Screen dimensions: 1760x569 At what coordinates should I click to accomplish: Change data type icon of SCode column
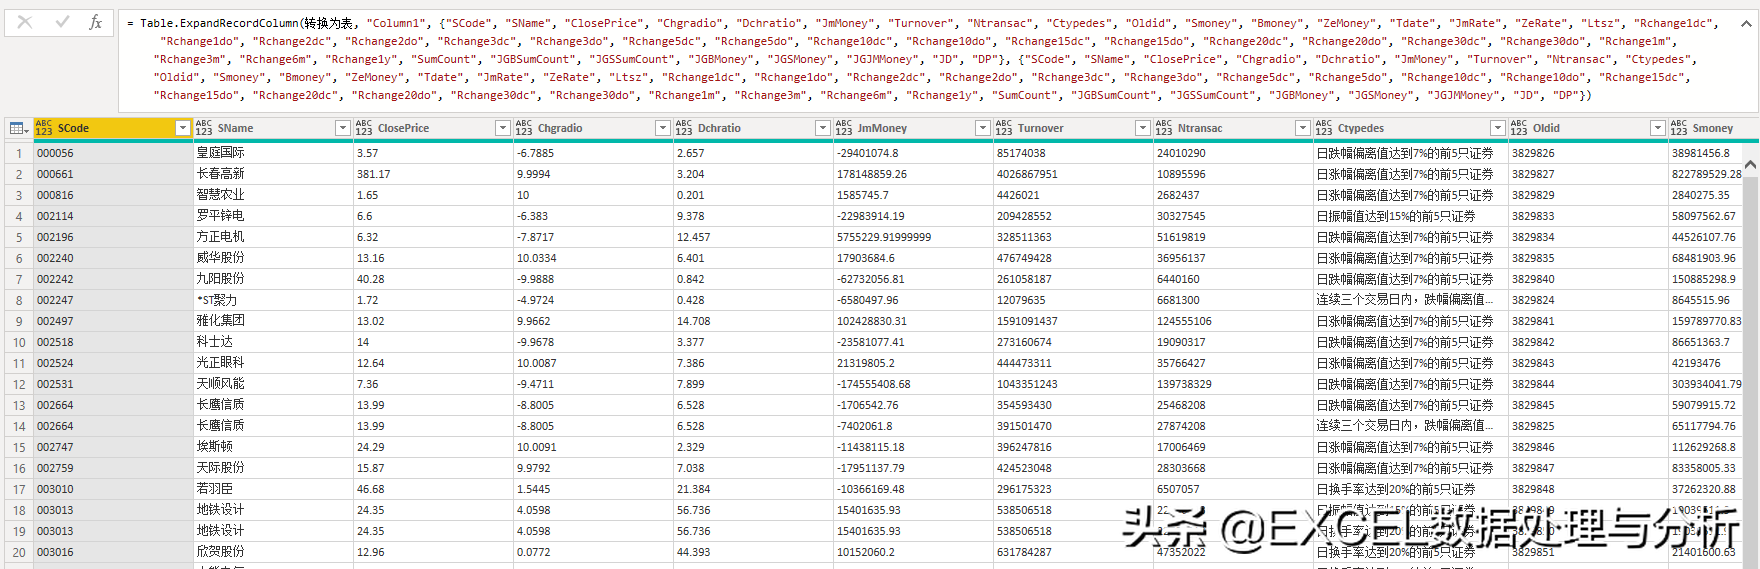tap(44, 128)
